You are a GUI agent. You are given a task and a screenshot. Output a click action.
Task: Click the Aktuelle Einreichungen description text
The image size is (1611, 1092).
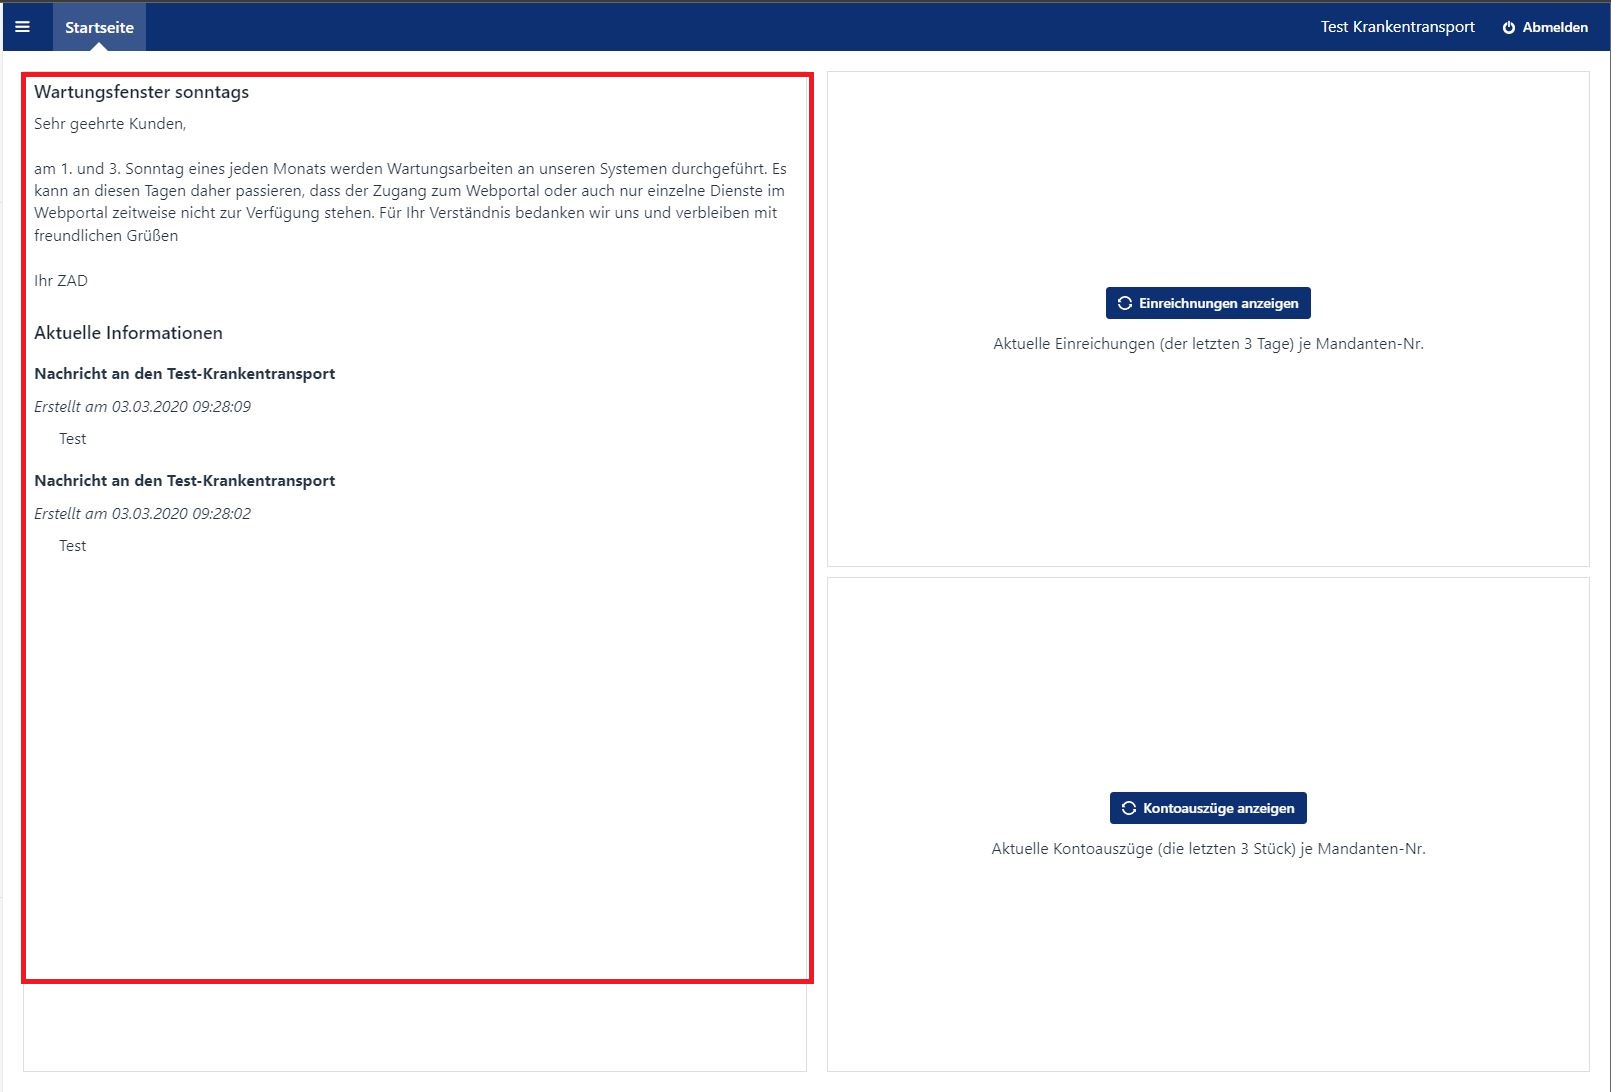click(x=1208, y=344)
